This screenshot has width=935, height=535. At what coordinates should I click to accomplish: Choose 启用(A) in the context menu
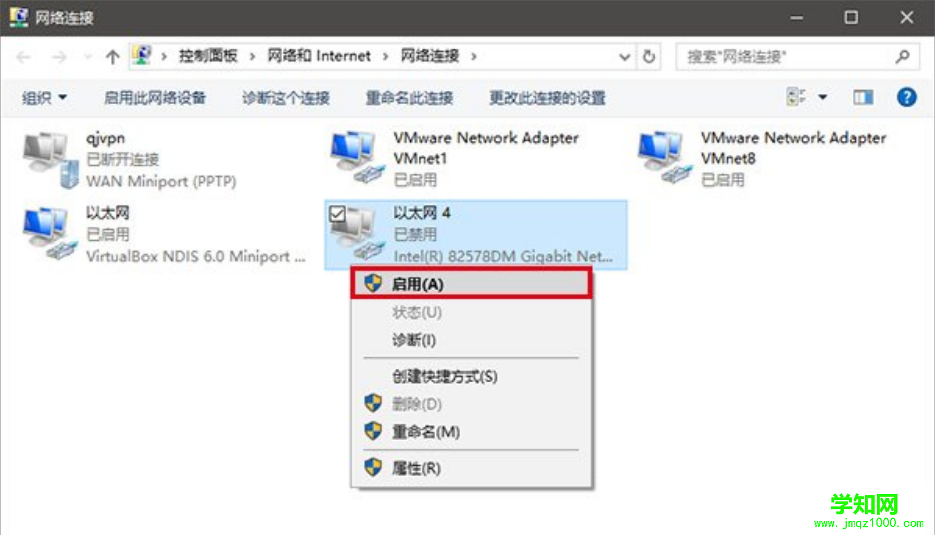471,284
